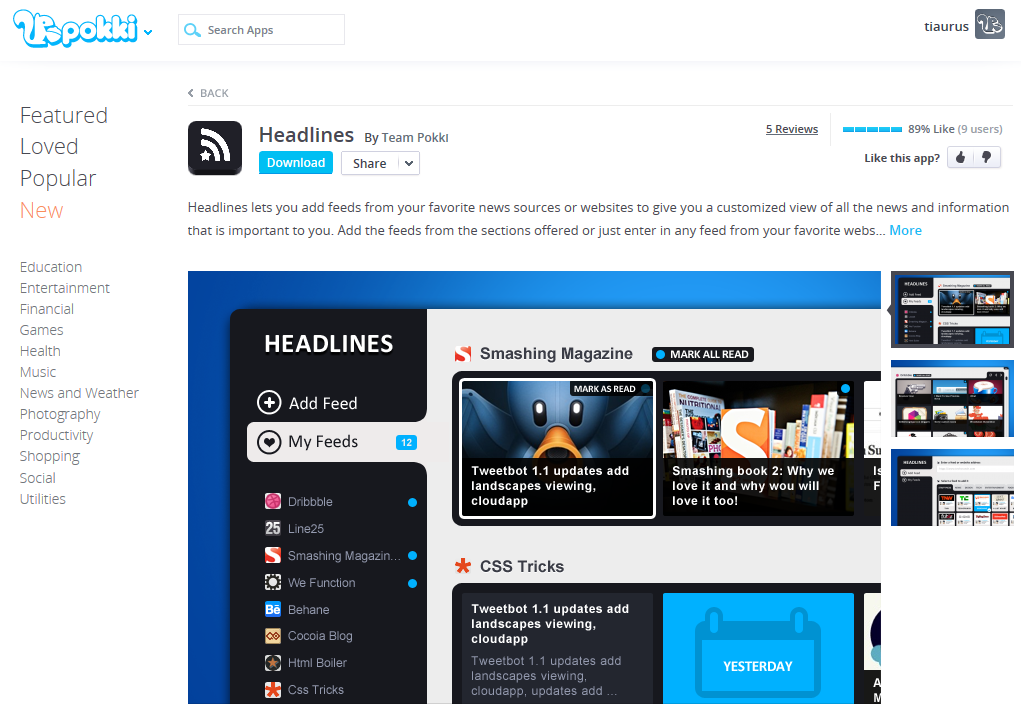Screen dimensions: 1021x715
Task: Click the Css Tricks sidebar feed icon
Action: point(273,690)
